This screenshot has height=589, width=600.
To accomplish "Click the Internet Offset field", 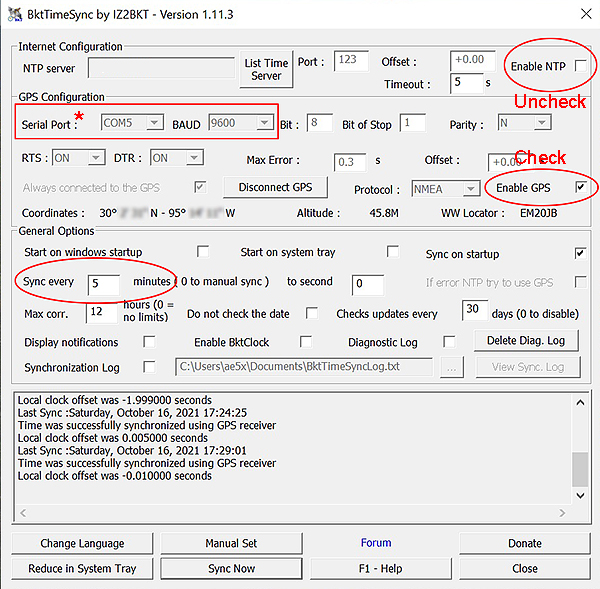I will pyautogui.click(x=473, y=60).
